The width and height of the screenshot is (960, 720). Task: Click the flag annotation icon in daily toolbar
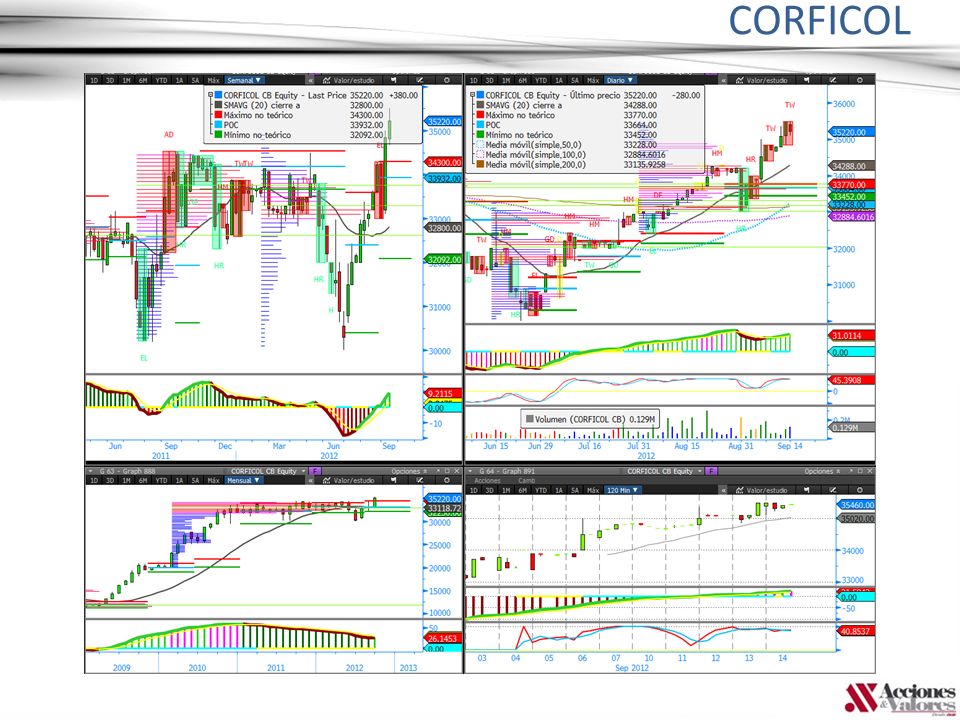pyautogui.click(x=806, y=80)
